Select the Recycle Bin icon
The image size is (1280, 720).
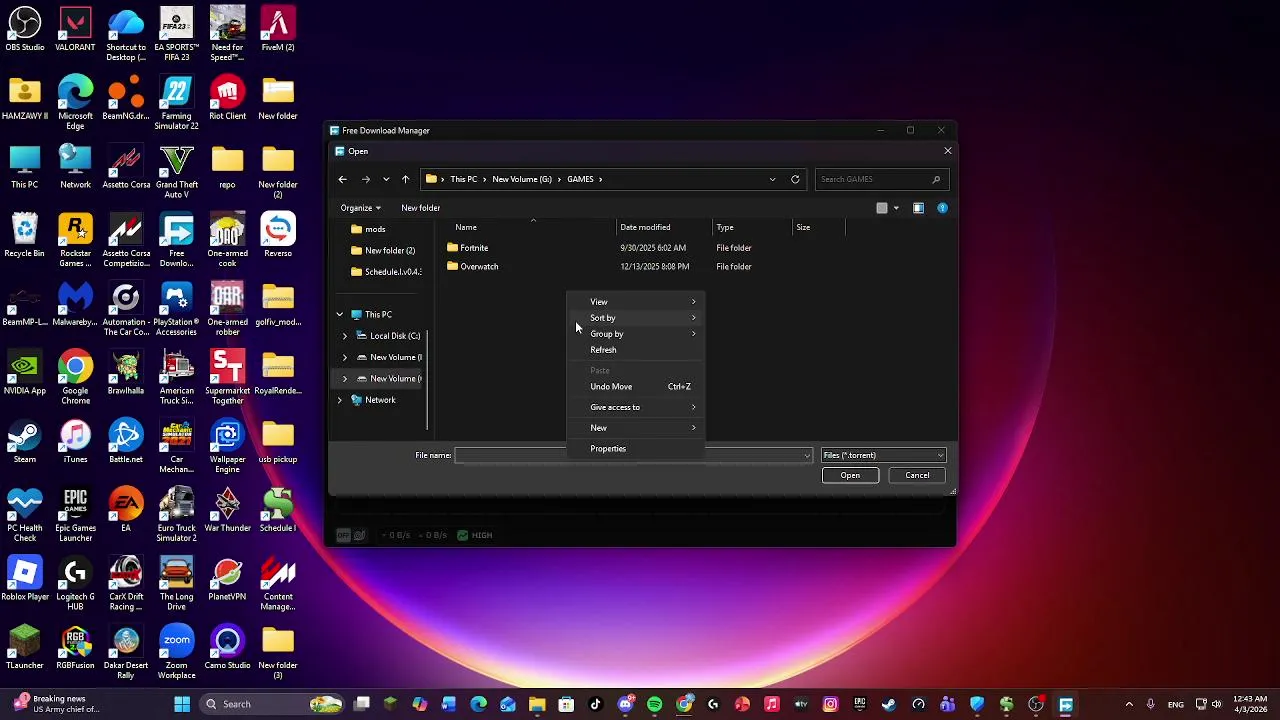[25, 236]
